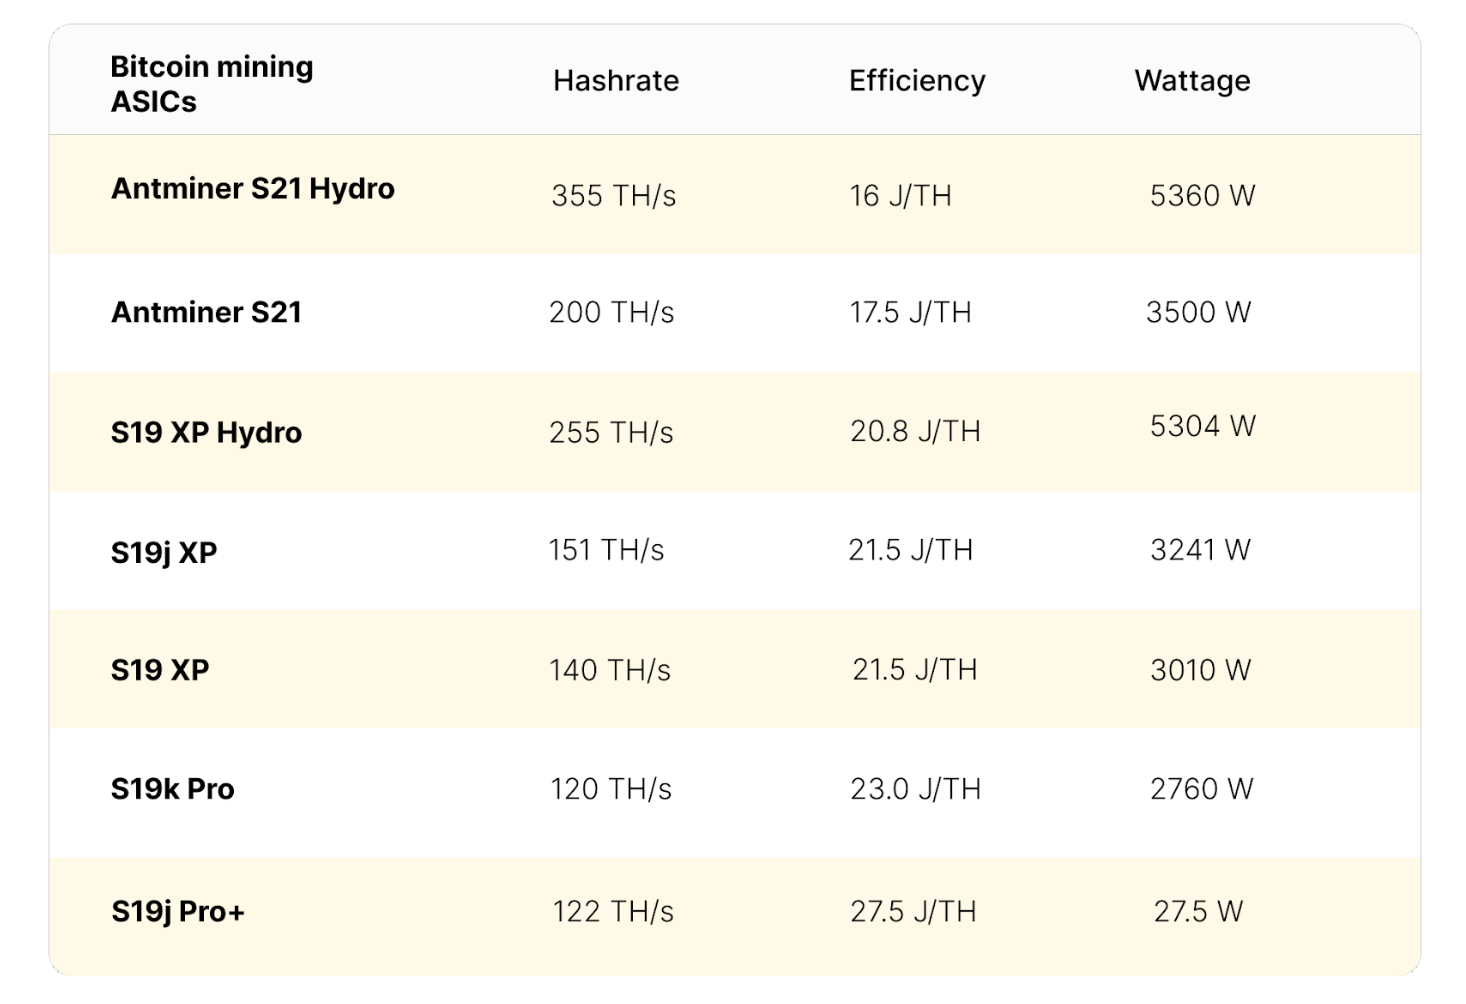1466x1004 pixels.
Task: Click the 5360 W wattage value
Action: click(1201, 196)
